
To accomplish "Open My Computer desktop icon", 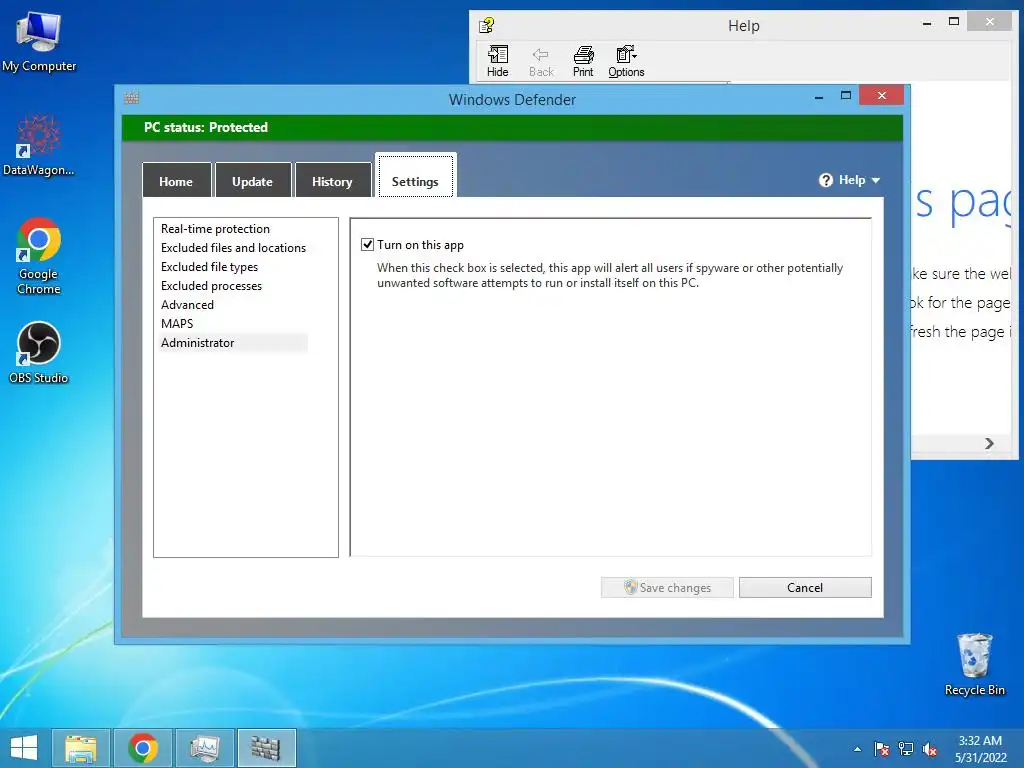I will (39, 41).
